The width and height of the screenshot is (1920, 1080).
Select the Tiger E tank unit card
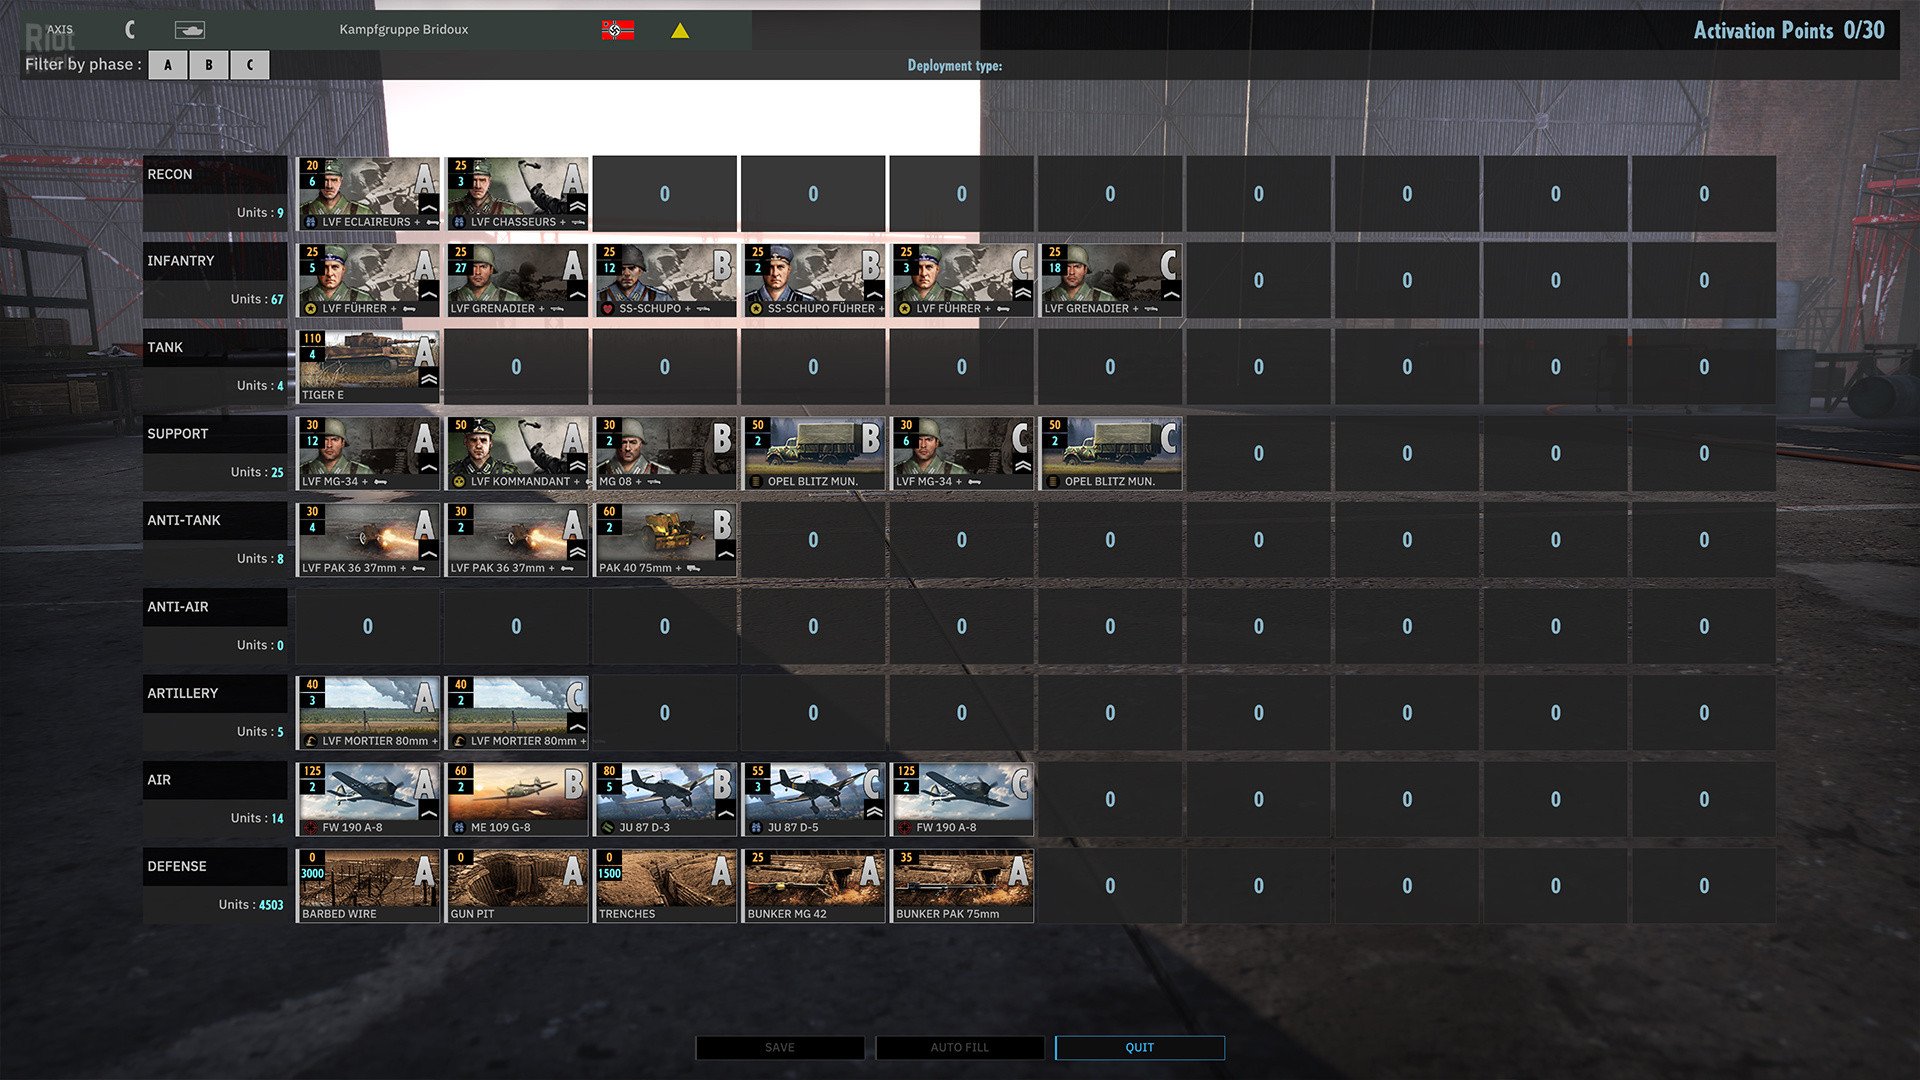coord(367,366)
